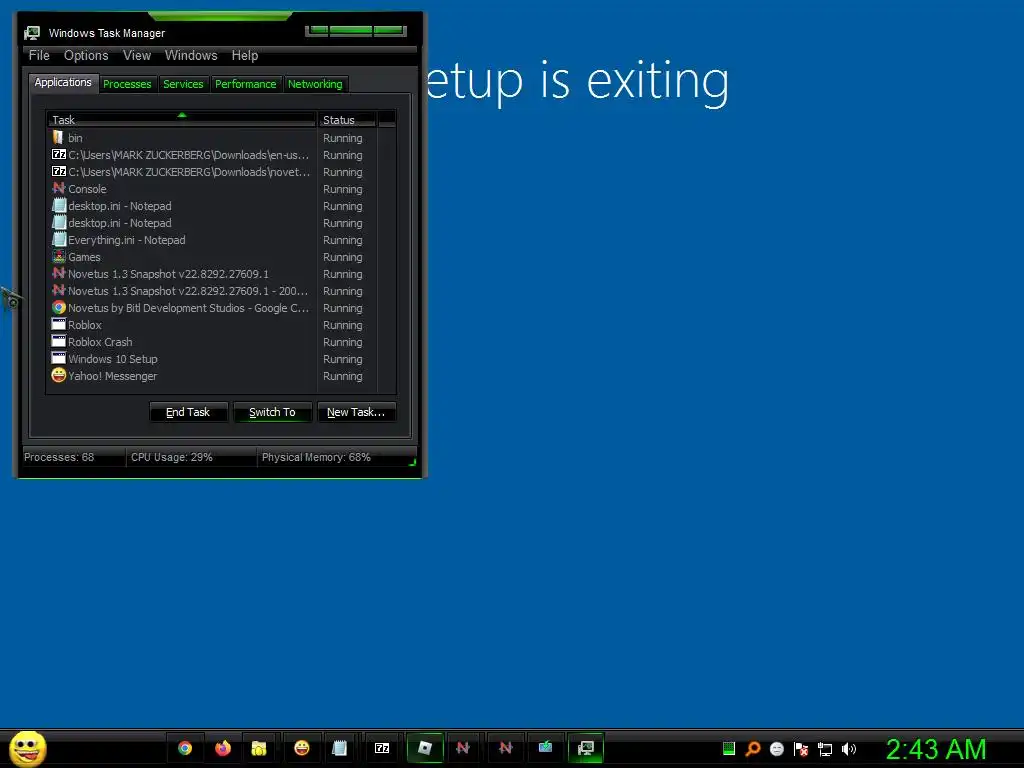The width and height of the screenshot is (1024, 768).
Task: Click the Everything.ini Notepad icon
Action: [x=58, y=240]
